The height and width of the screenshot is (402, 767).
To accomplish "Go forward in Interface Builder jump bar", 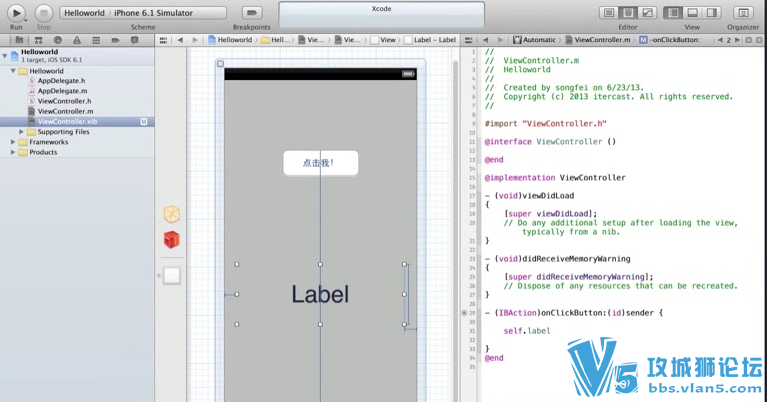I will pos(195,40).
